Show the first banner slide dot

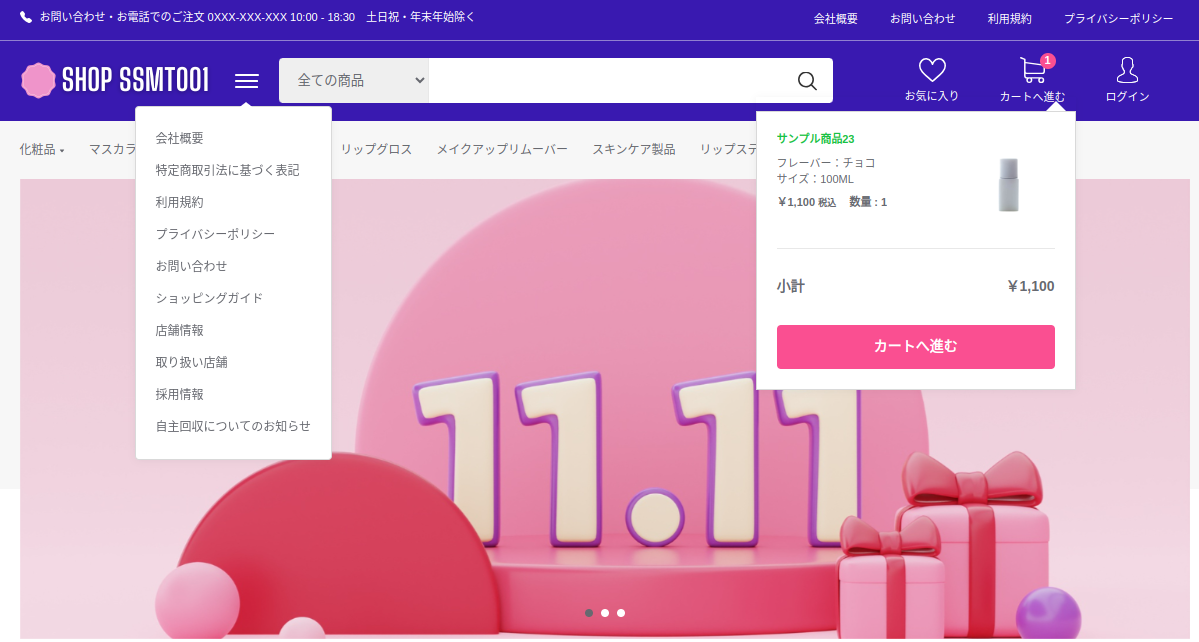[x=589, y=613]
